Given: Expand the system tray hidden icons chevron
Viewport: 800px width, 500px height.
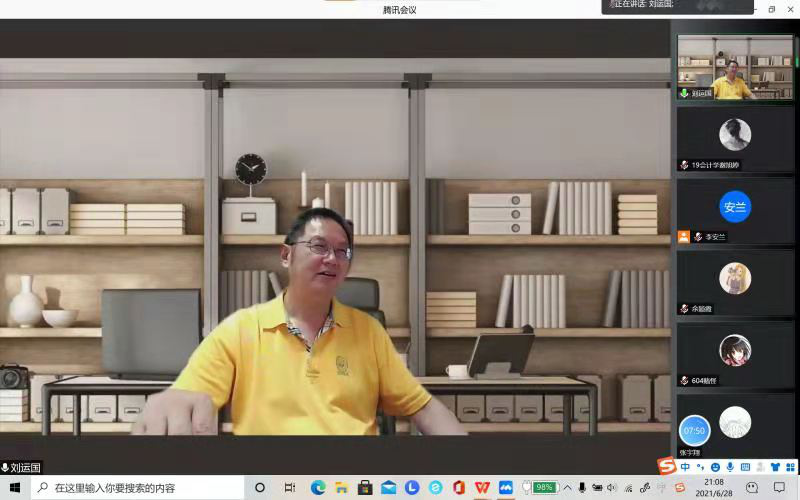Looking at the screenshot, I should tap(570, 487).
